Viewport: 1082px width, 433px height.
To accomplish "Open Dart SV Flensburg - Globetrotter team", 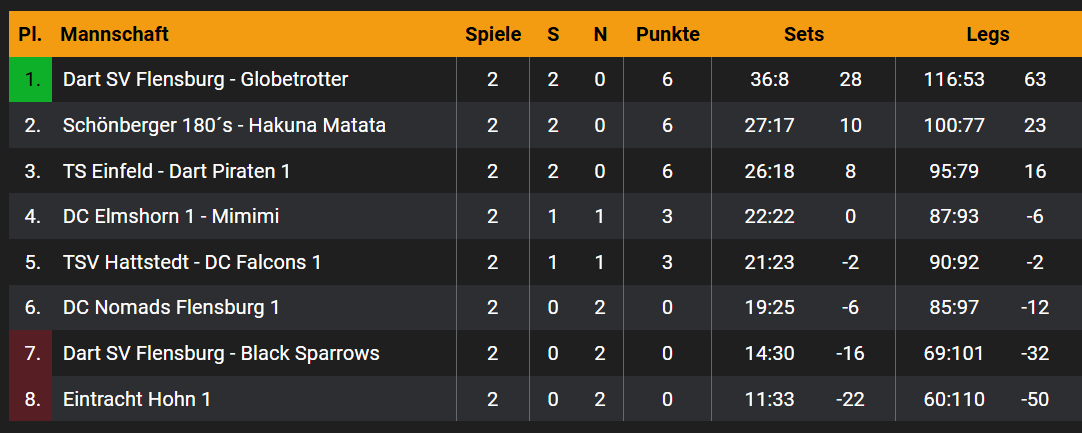I will point(205,80).
